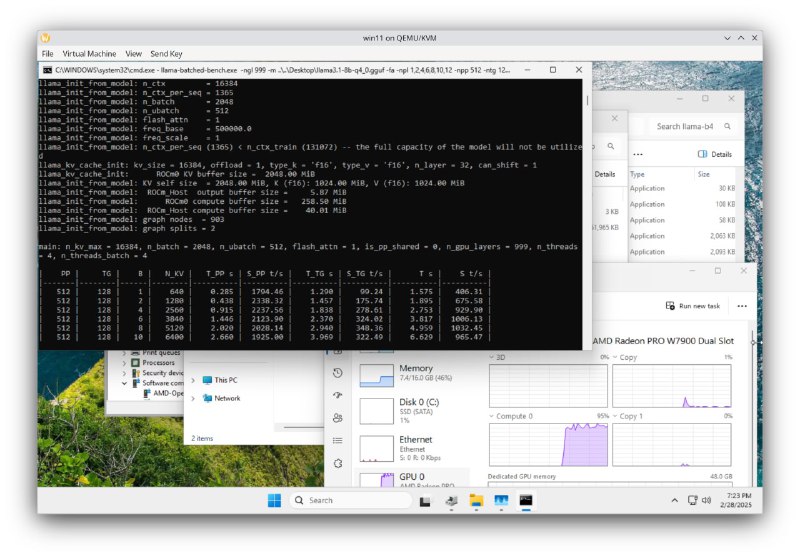Click 'AMD Radeon PRO W7900 Dual Slot' heading
Viewport: 800px width, 558px height.
pyautogui.click(x=663, y=341)
